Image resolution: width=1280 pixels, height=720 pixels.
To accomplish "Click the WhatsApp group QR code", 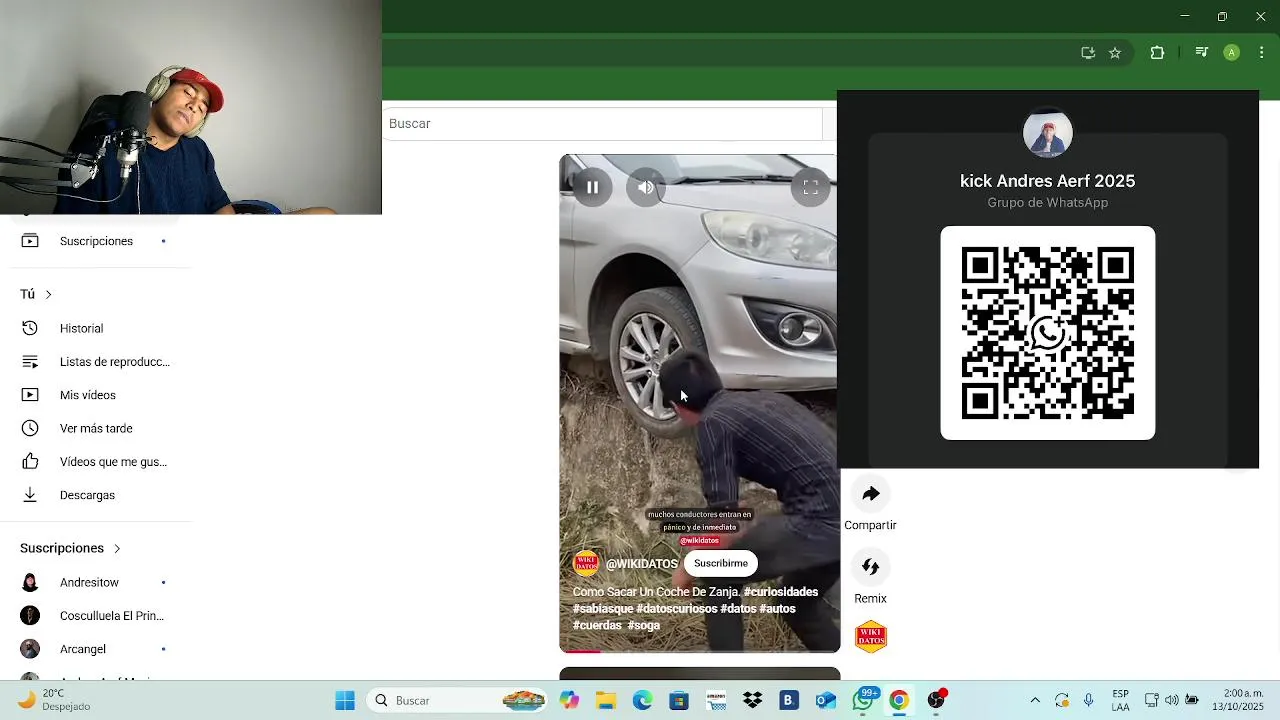I will click(x=1048, y=333).
